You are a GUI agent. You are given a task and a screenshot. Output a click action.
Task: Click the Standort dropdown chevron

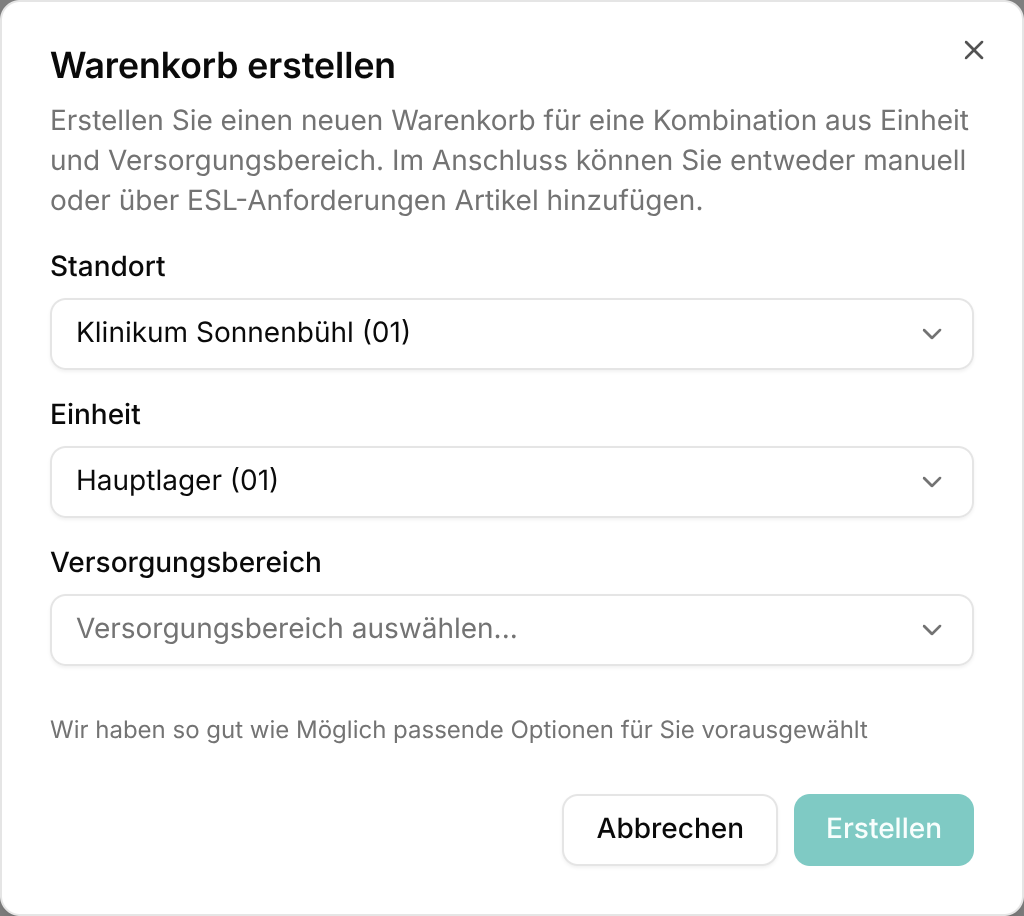[x=931, y=334]
